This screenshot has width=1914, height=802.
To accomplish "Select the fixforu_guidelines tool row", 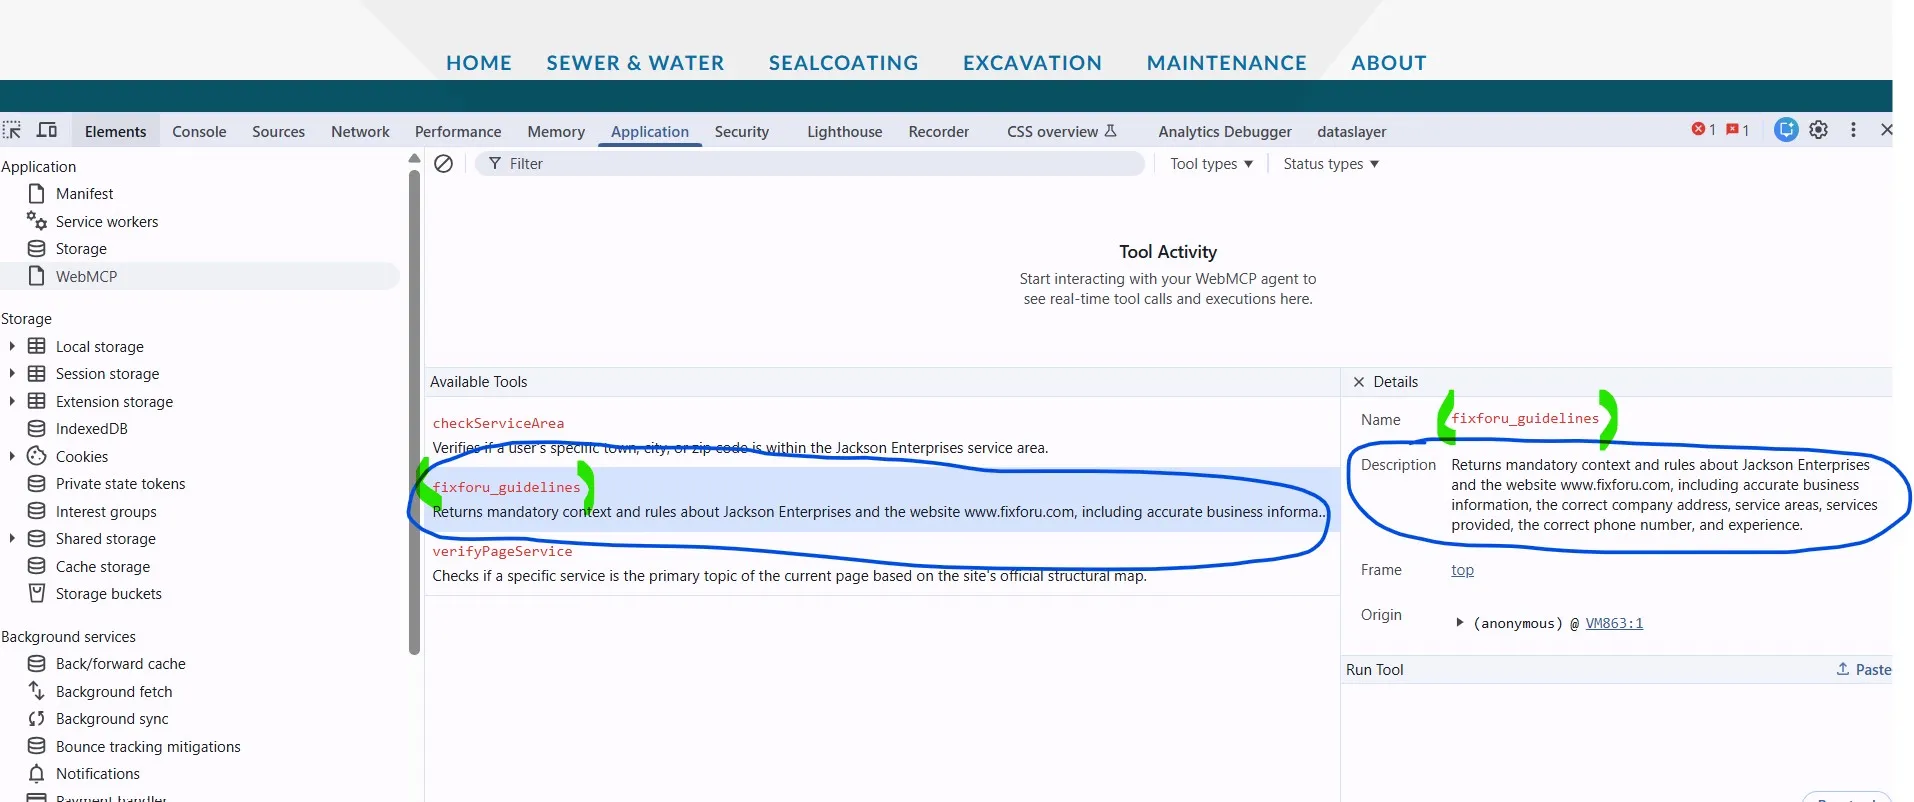I will coord(882,499).
